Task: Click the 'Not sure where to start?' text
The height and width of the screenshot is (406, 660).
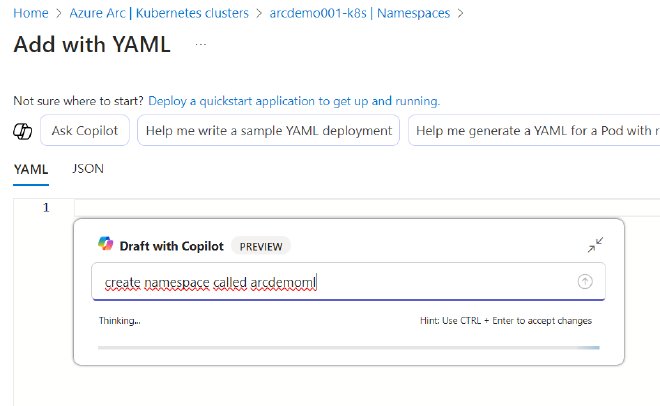Action: click(78, 101)
